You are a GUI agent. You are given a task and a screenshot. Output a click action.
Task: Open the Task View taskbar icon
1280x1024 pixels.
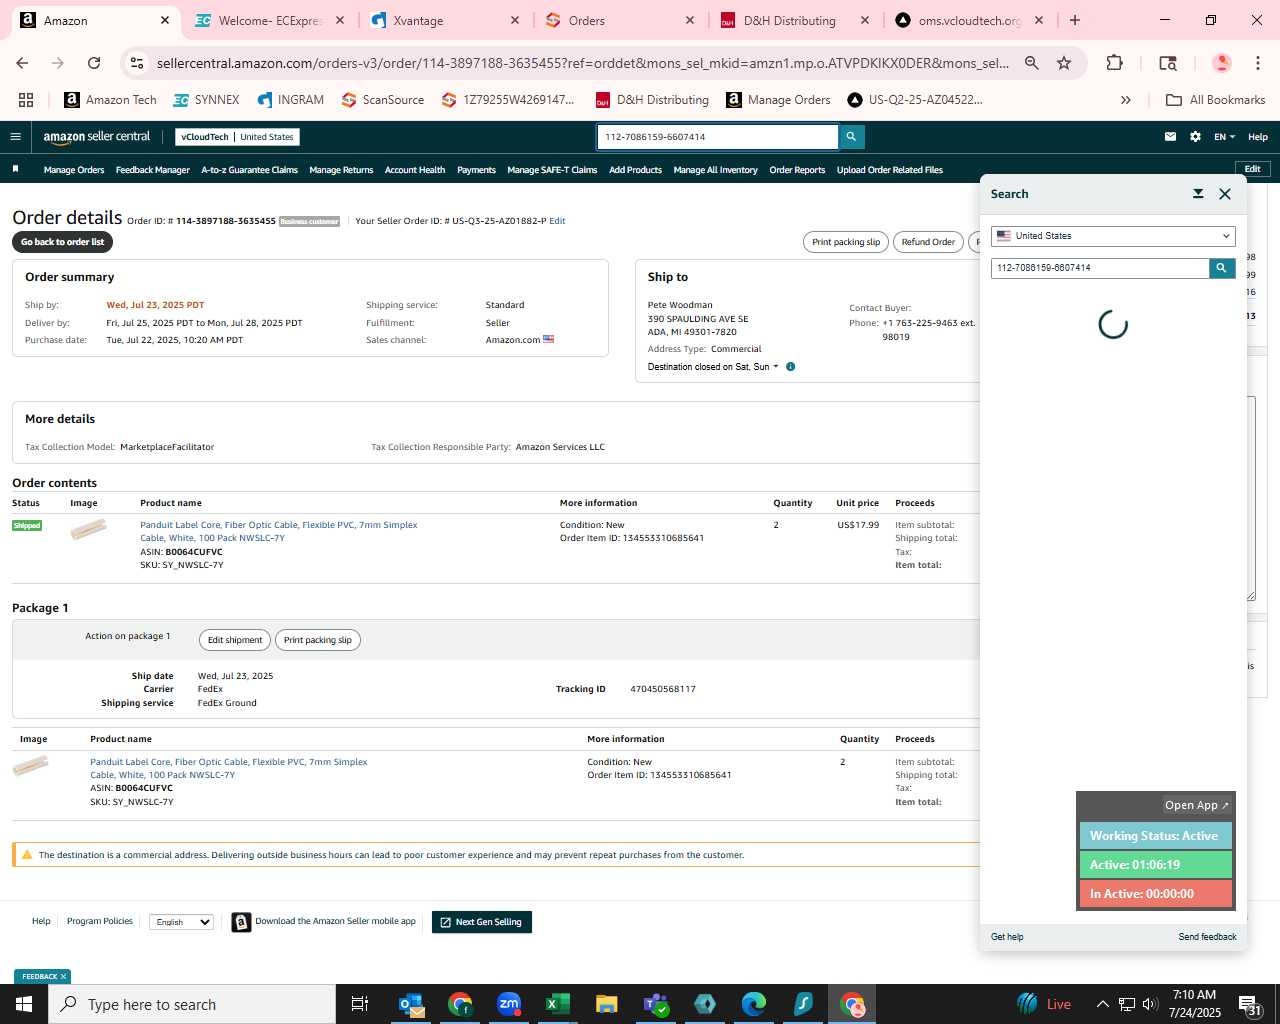(360, 1004)
